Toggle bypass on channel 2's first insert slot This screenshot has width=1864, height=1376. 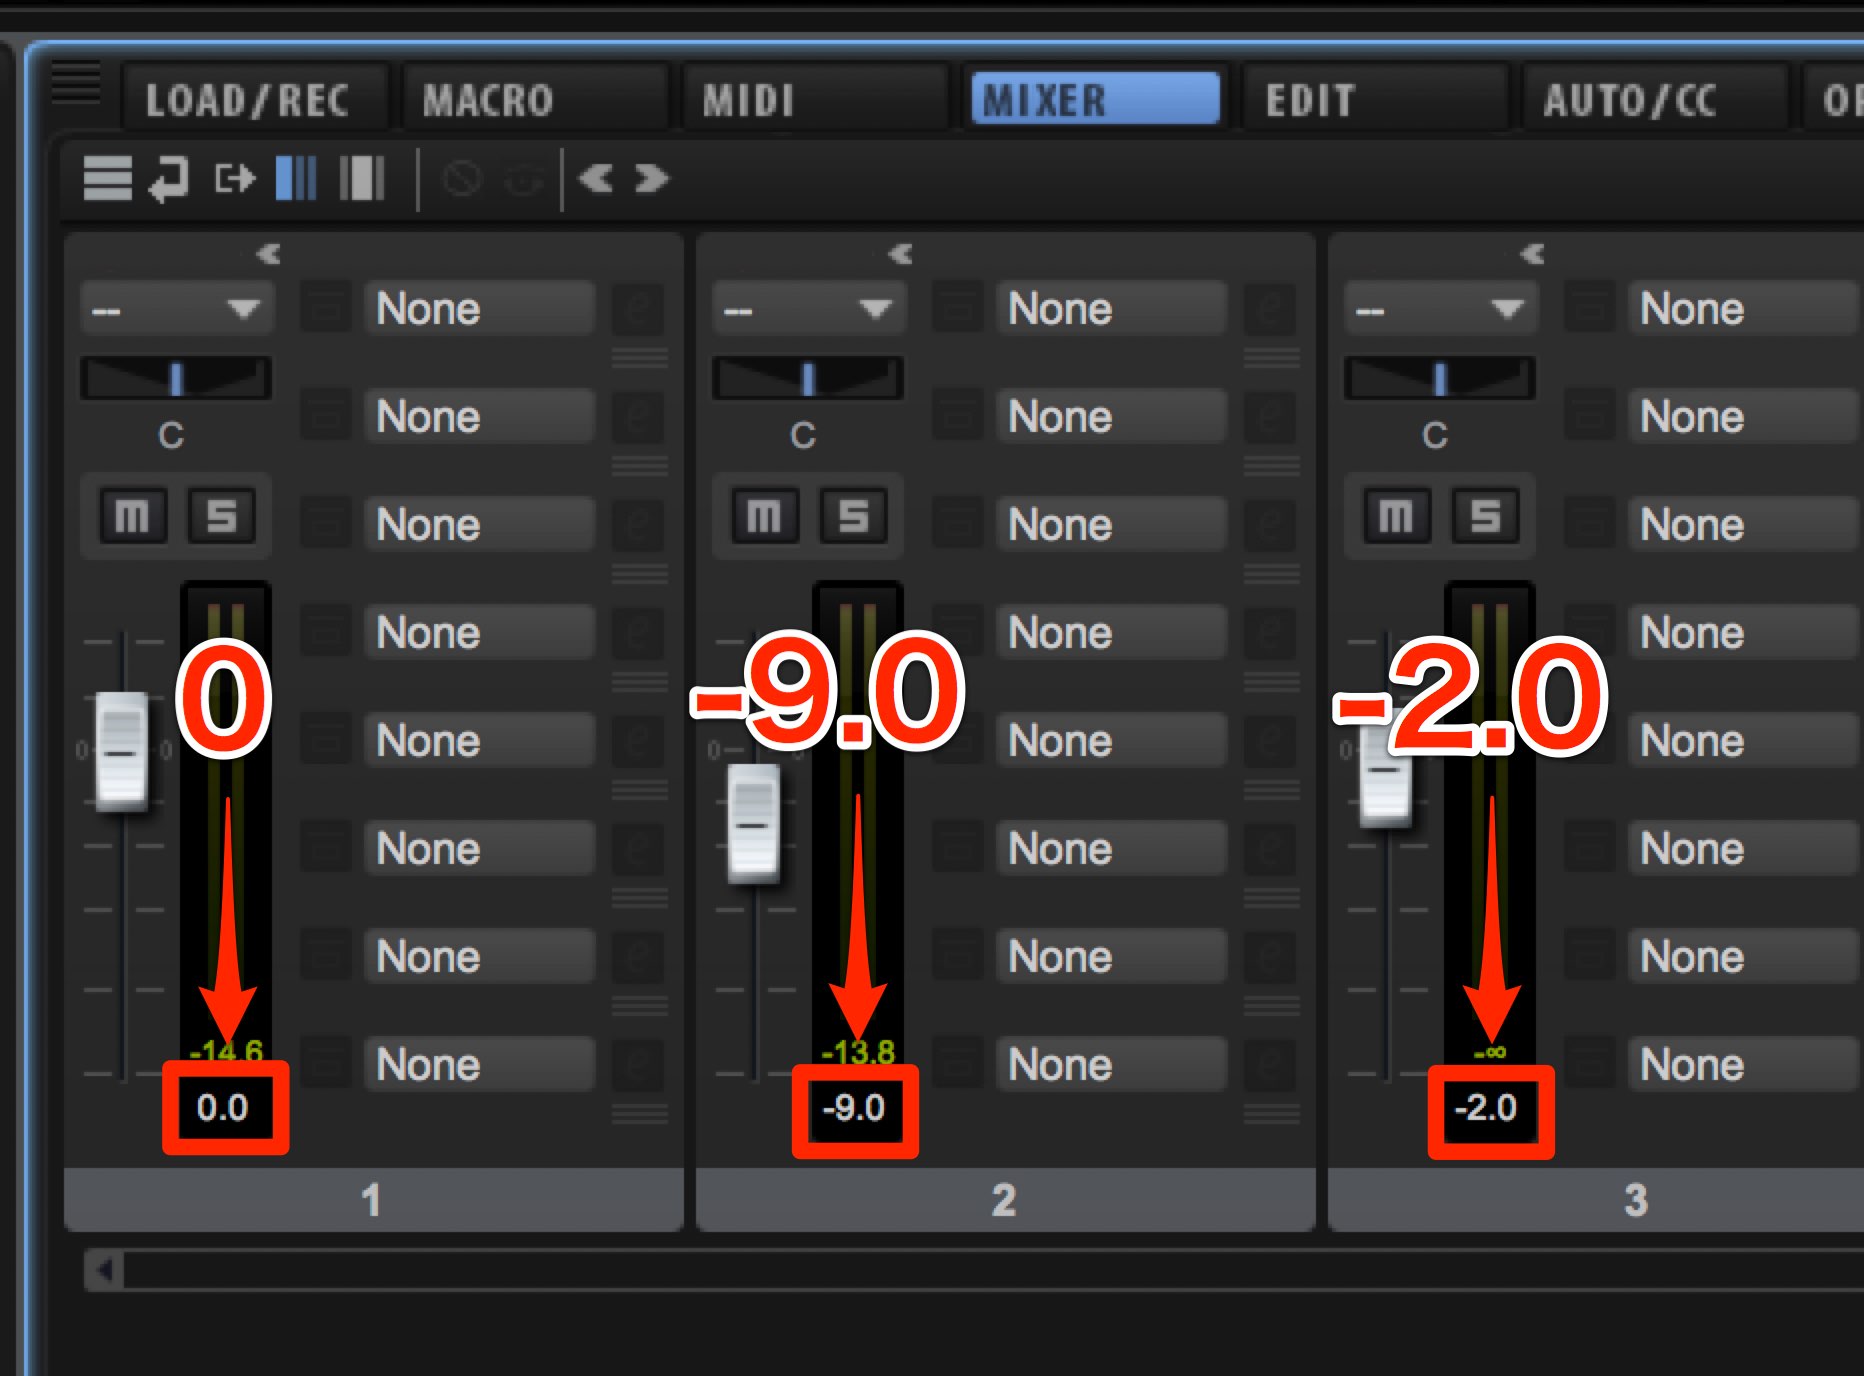957,308
